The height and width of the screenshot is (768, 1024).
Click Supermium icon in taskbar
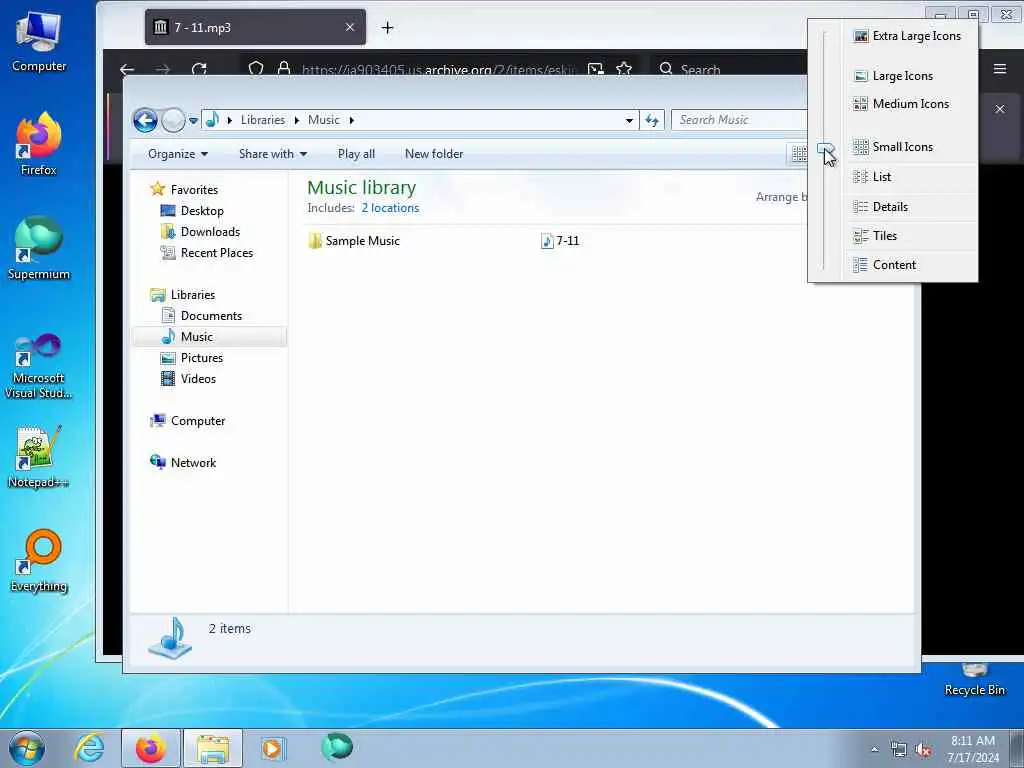pos(337,747)
